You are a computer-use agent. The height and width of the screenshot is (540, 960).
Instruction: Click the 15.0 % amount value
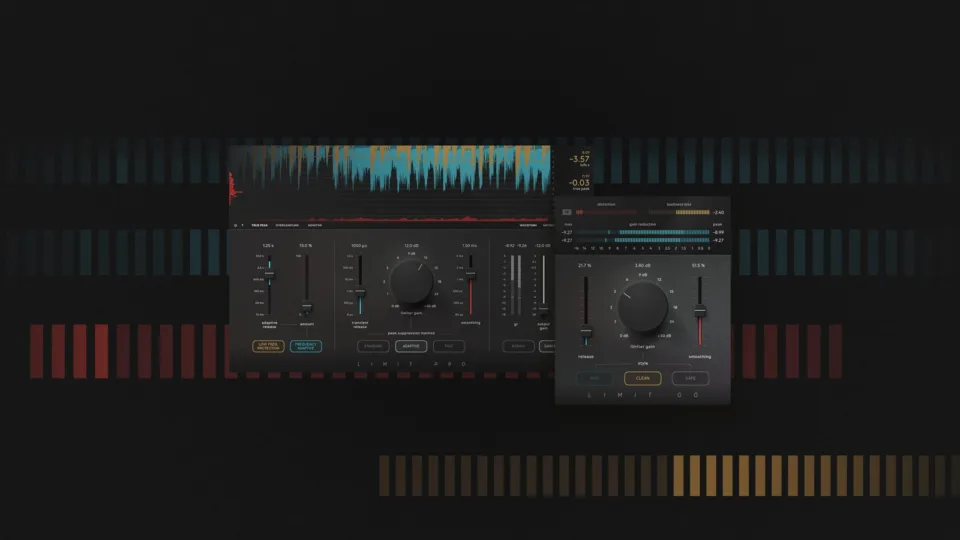tap(306, 246)
